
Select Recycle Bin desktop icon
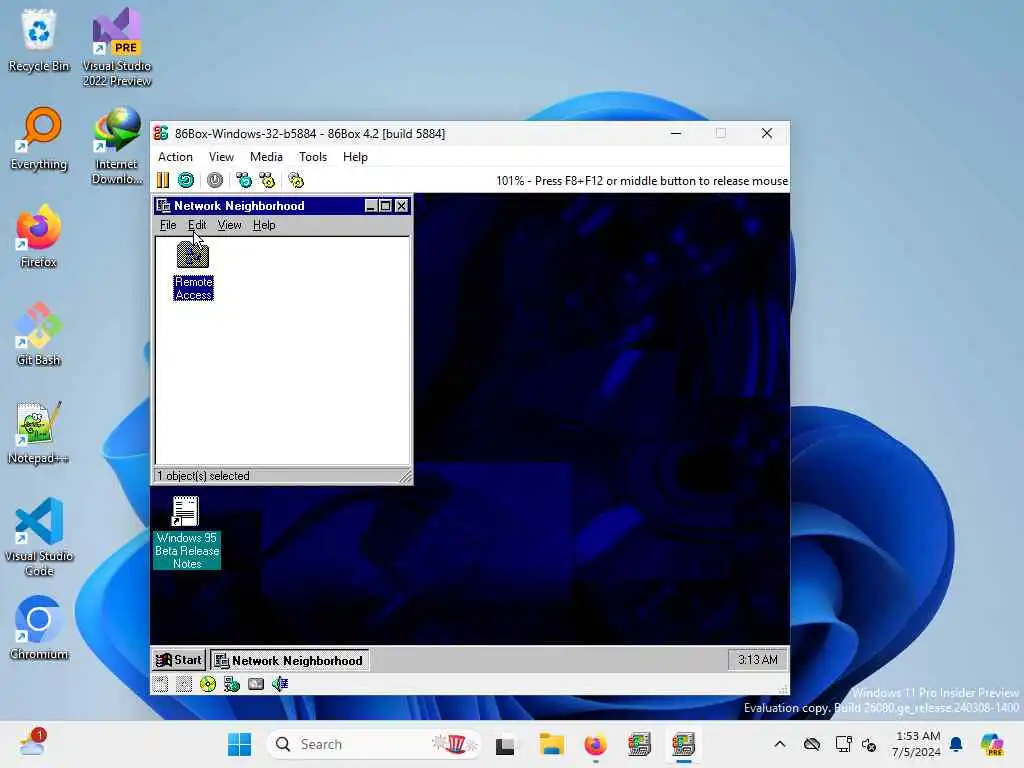39,40
